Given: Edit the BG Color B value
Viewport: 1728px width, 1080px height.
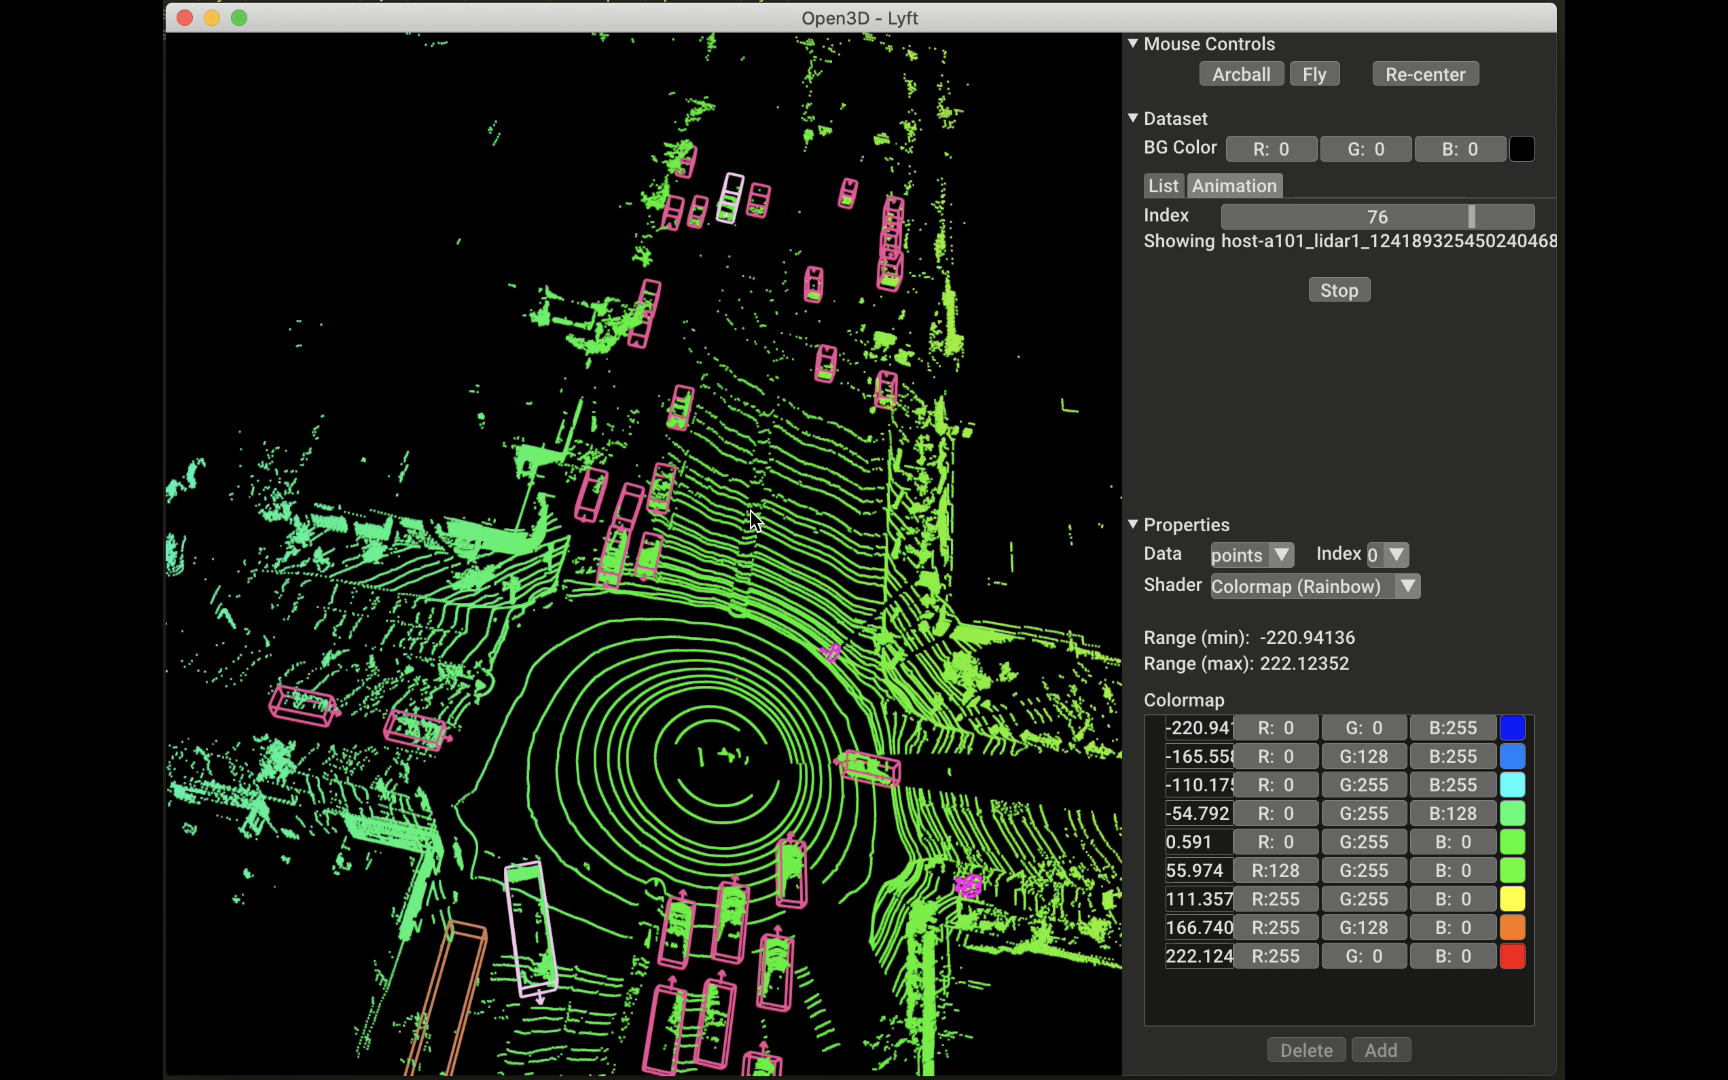Looking at the screenshot, I should click(1460, 149).
